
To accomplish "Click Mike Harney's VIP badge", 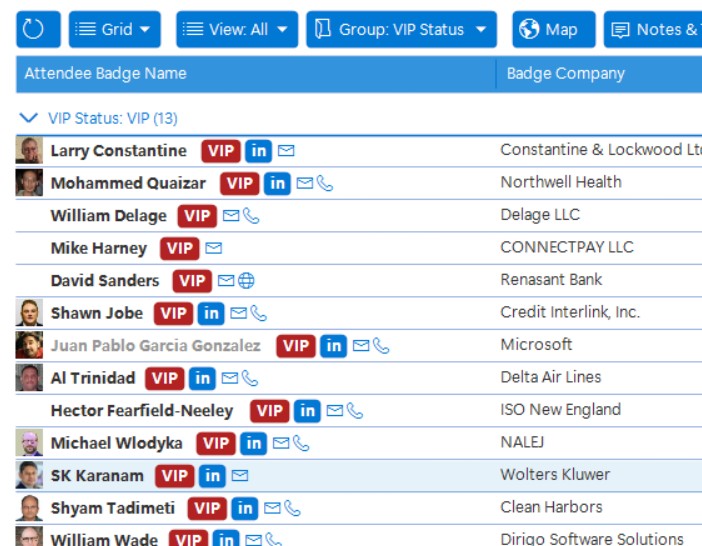I will tap(180, 248).
